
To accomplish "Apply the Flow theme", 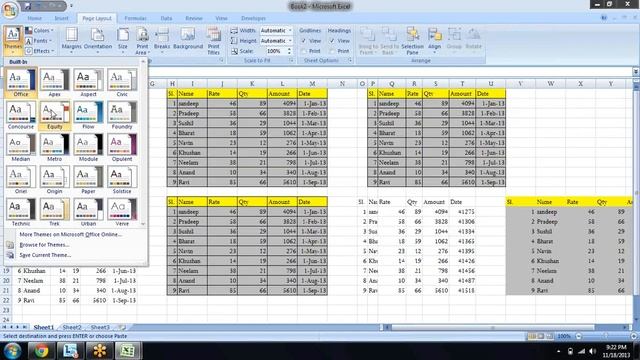I will pyautogui.click(x=89, y=115).
